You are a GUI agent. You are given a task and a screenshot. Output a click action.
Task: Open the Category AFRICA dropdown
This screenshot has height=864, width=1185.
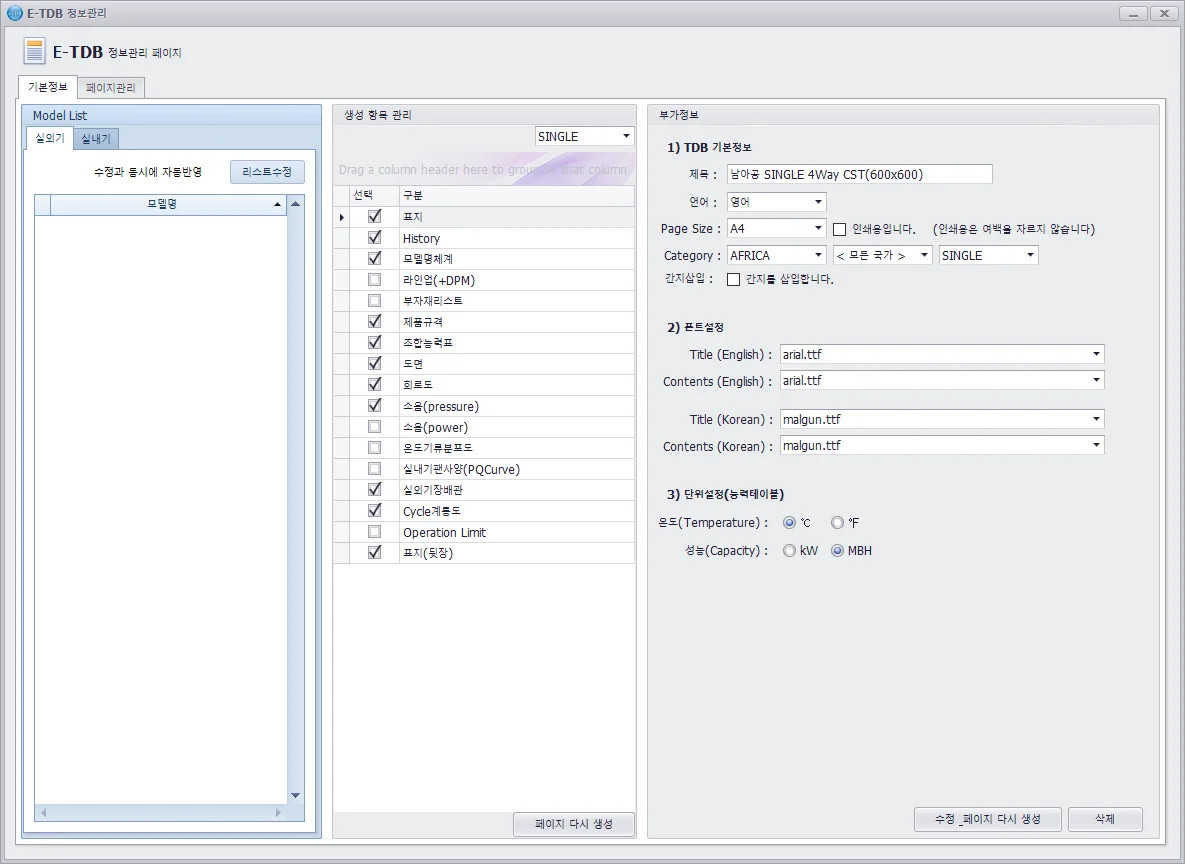[x=818, y=255]
